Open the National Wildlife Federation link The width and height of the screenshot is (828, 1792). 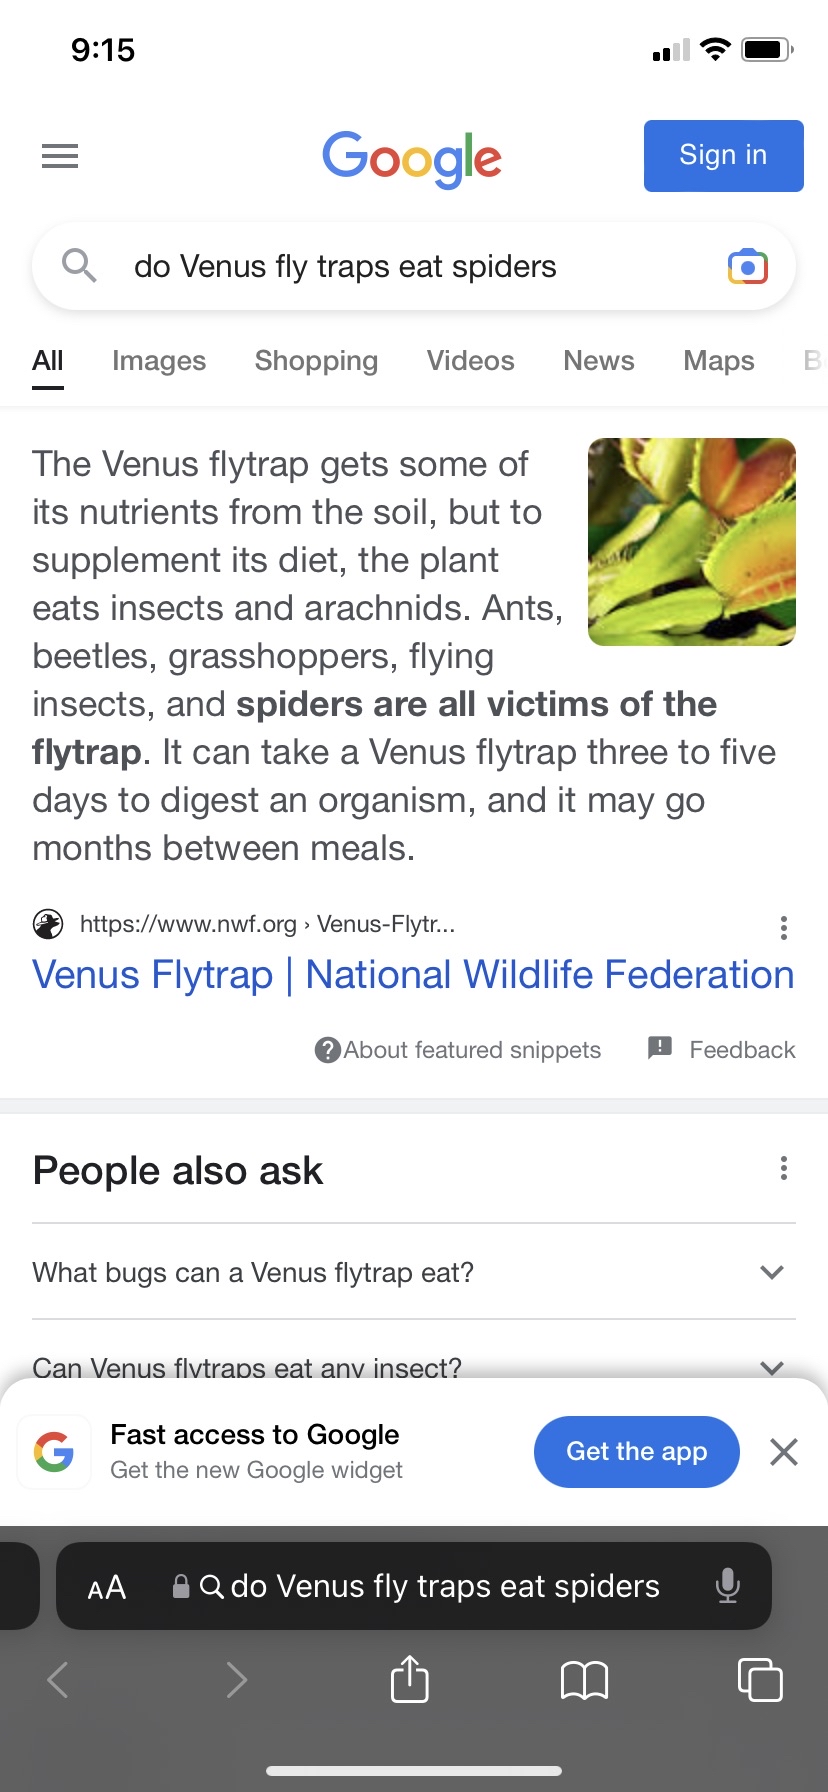click(x=413, y=975)
